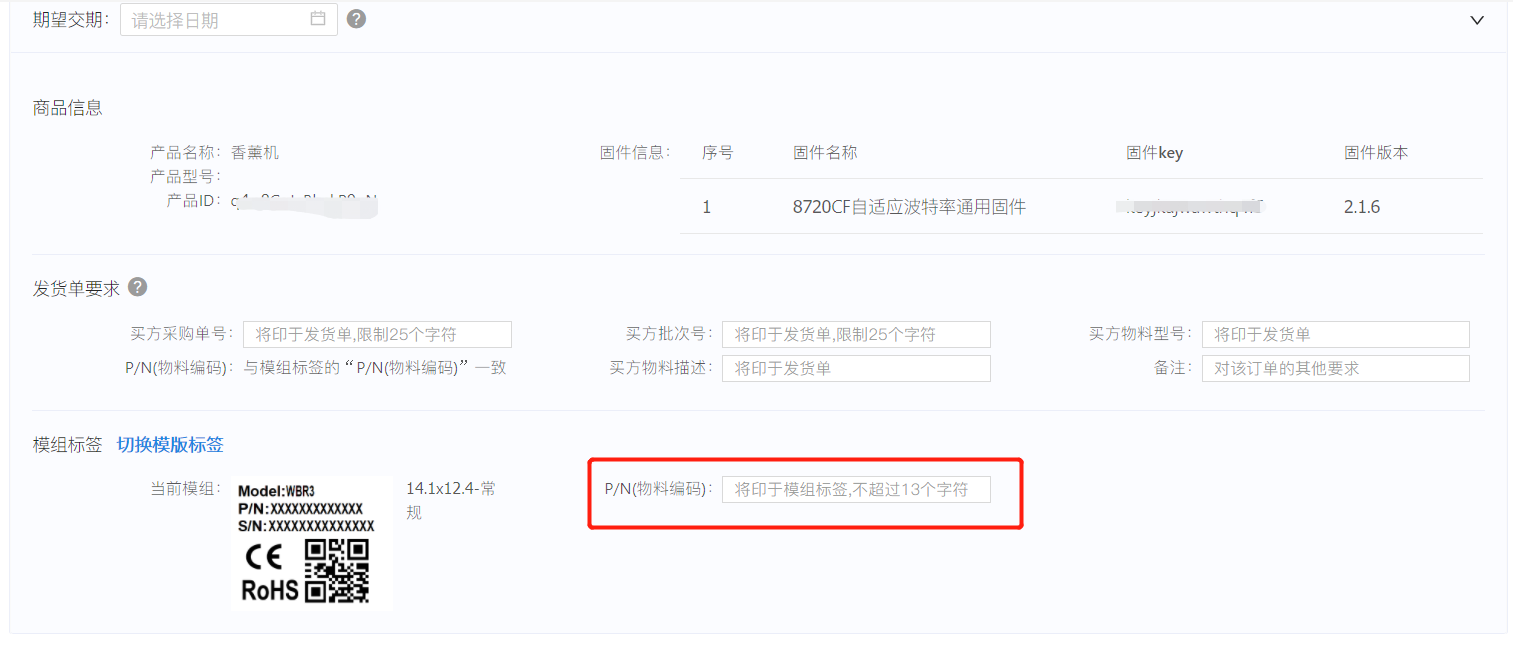Click the CE mark on label image
Image resolution: width=1513 pixels, height=662 pixels.
tap(263, 556)
